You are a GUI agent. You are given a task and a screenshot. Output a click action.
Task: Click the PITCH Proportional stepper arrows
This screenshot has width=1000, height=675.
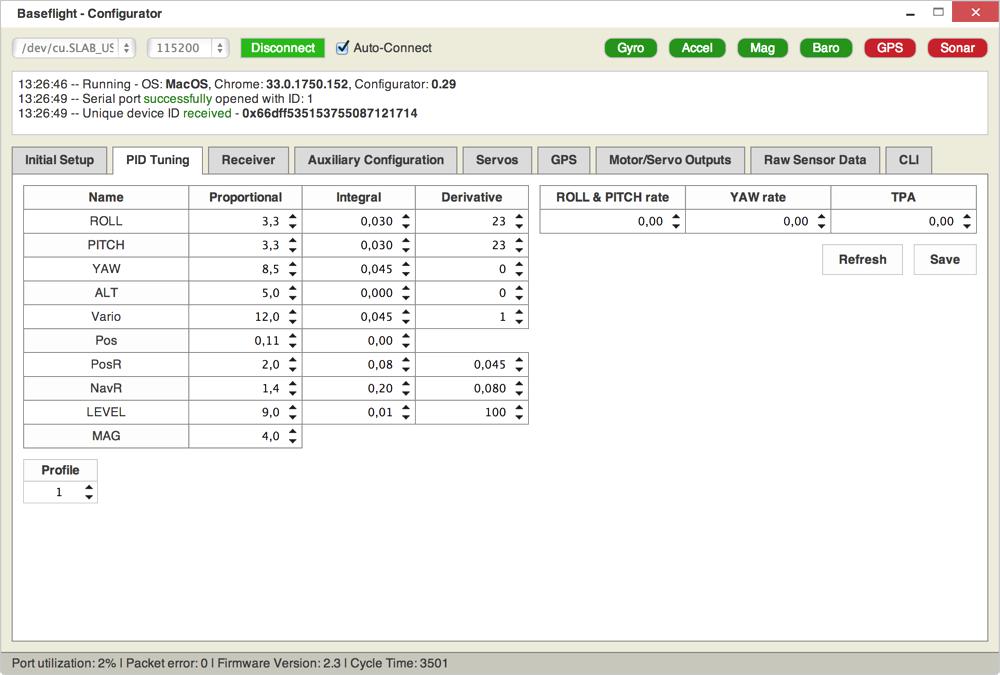click(x=292, y=245)
